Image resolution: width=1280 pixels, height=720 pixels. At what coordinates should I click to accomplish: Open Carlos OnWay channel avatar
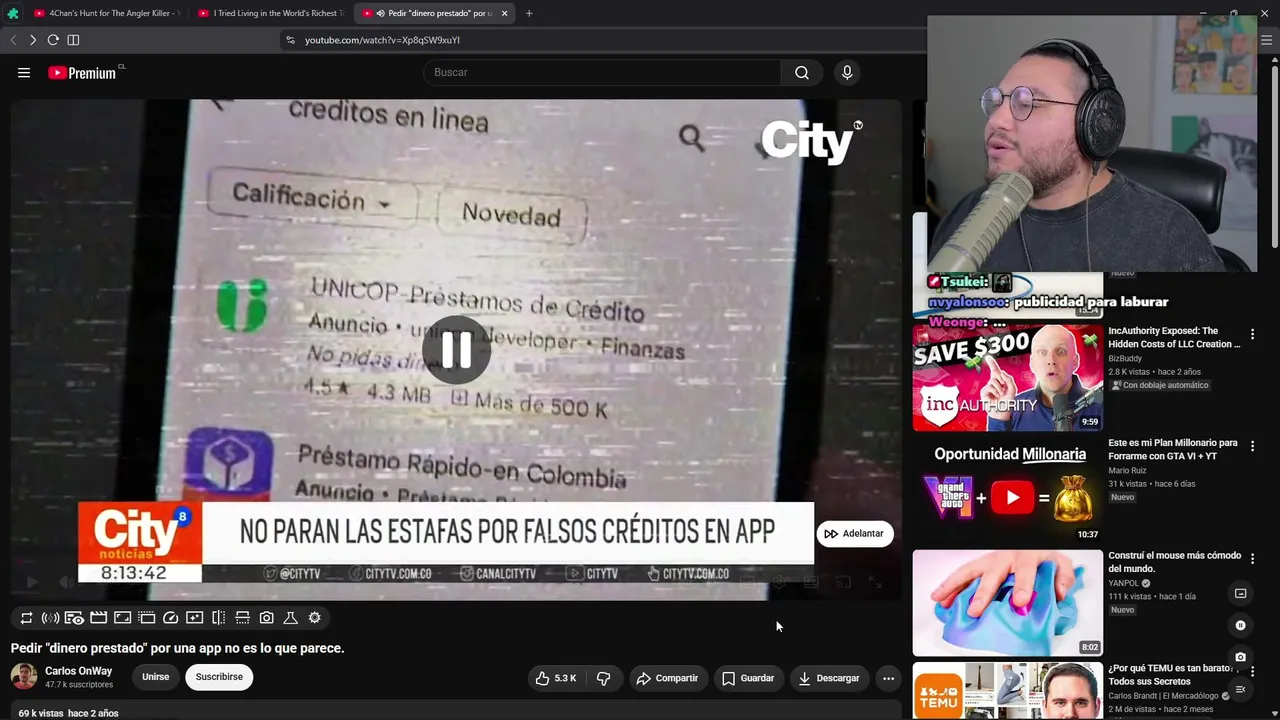tap(24, 677)
